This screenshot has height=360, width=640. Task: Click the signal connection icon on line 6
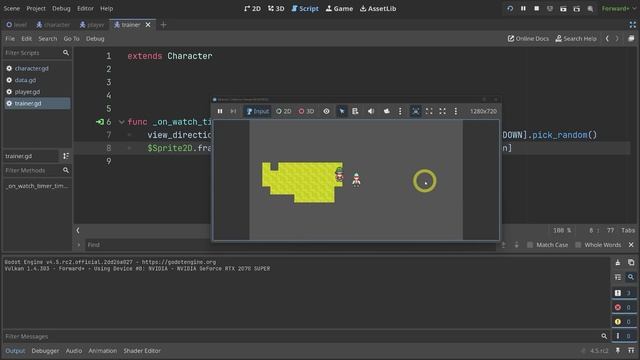tap(100, 122)
